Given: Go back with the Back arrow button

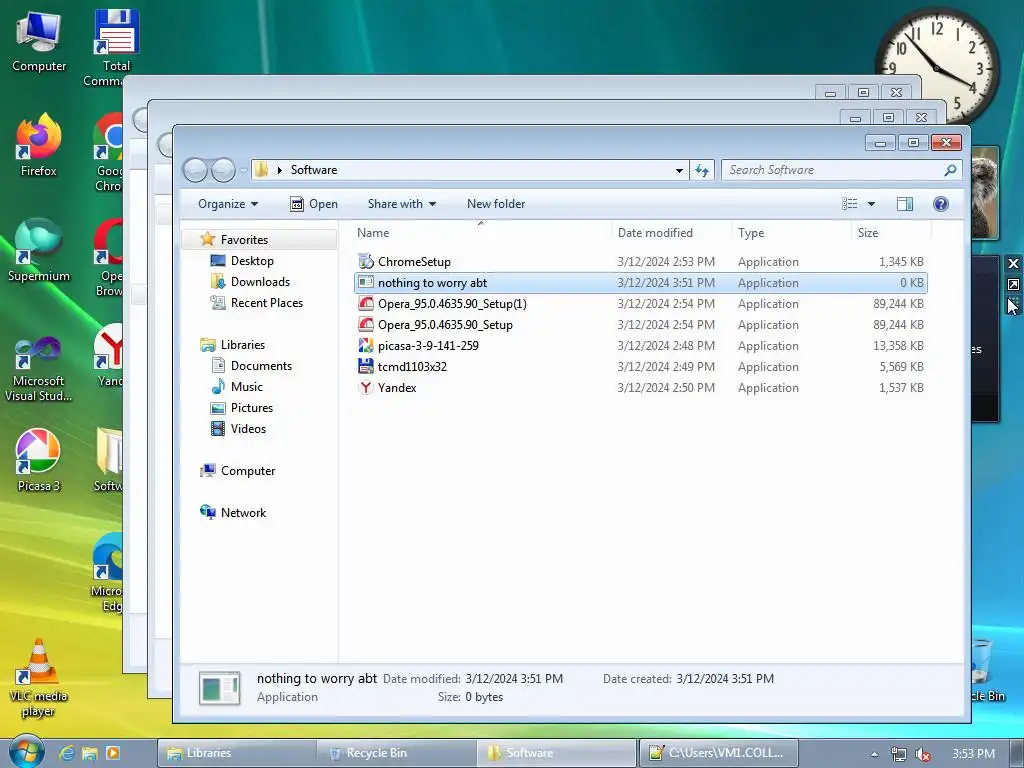Looking at the screenshot, I should (195, 170).
